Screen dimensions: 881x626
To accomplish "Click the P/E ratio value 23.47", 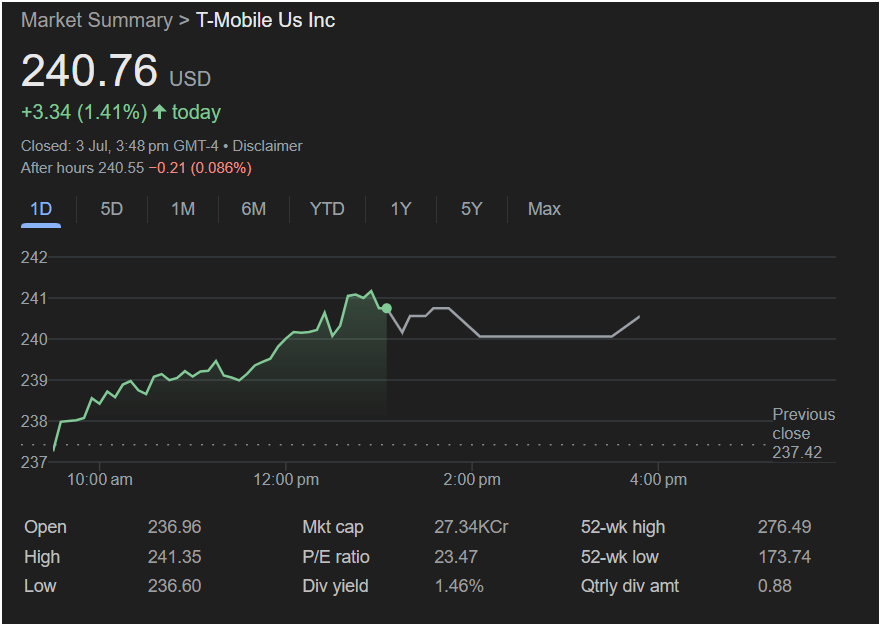I will click(x=456, y=557).
